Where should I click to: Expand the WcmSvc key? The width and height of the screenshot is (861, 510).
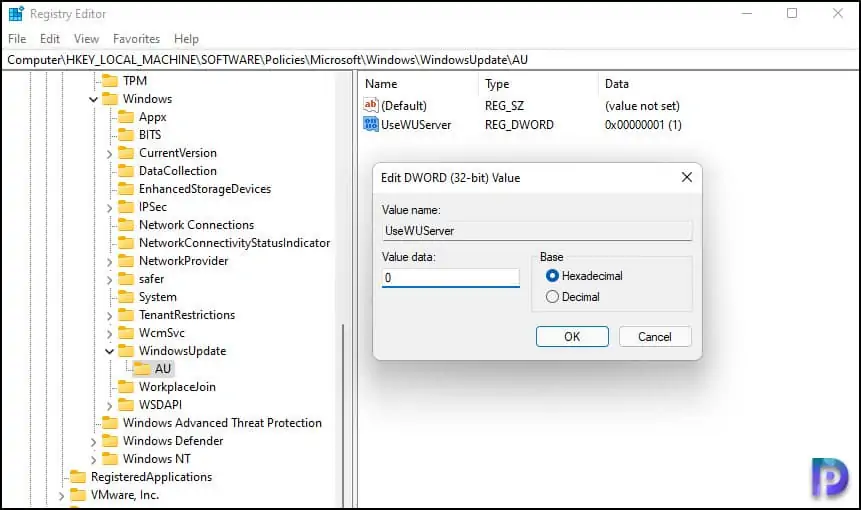(x=109, y=334)
